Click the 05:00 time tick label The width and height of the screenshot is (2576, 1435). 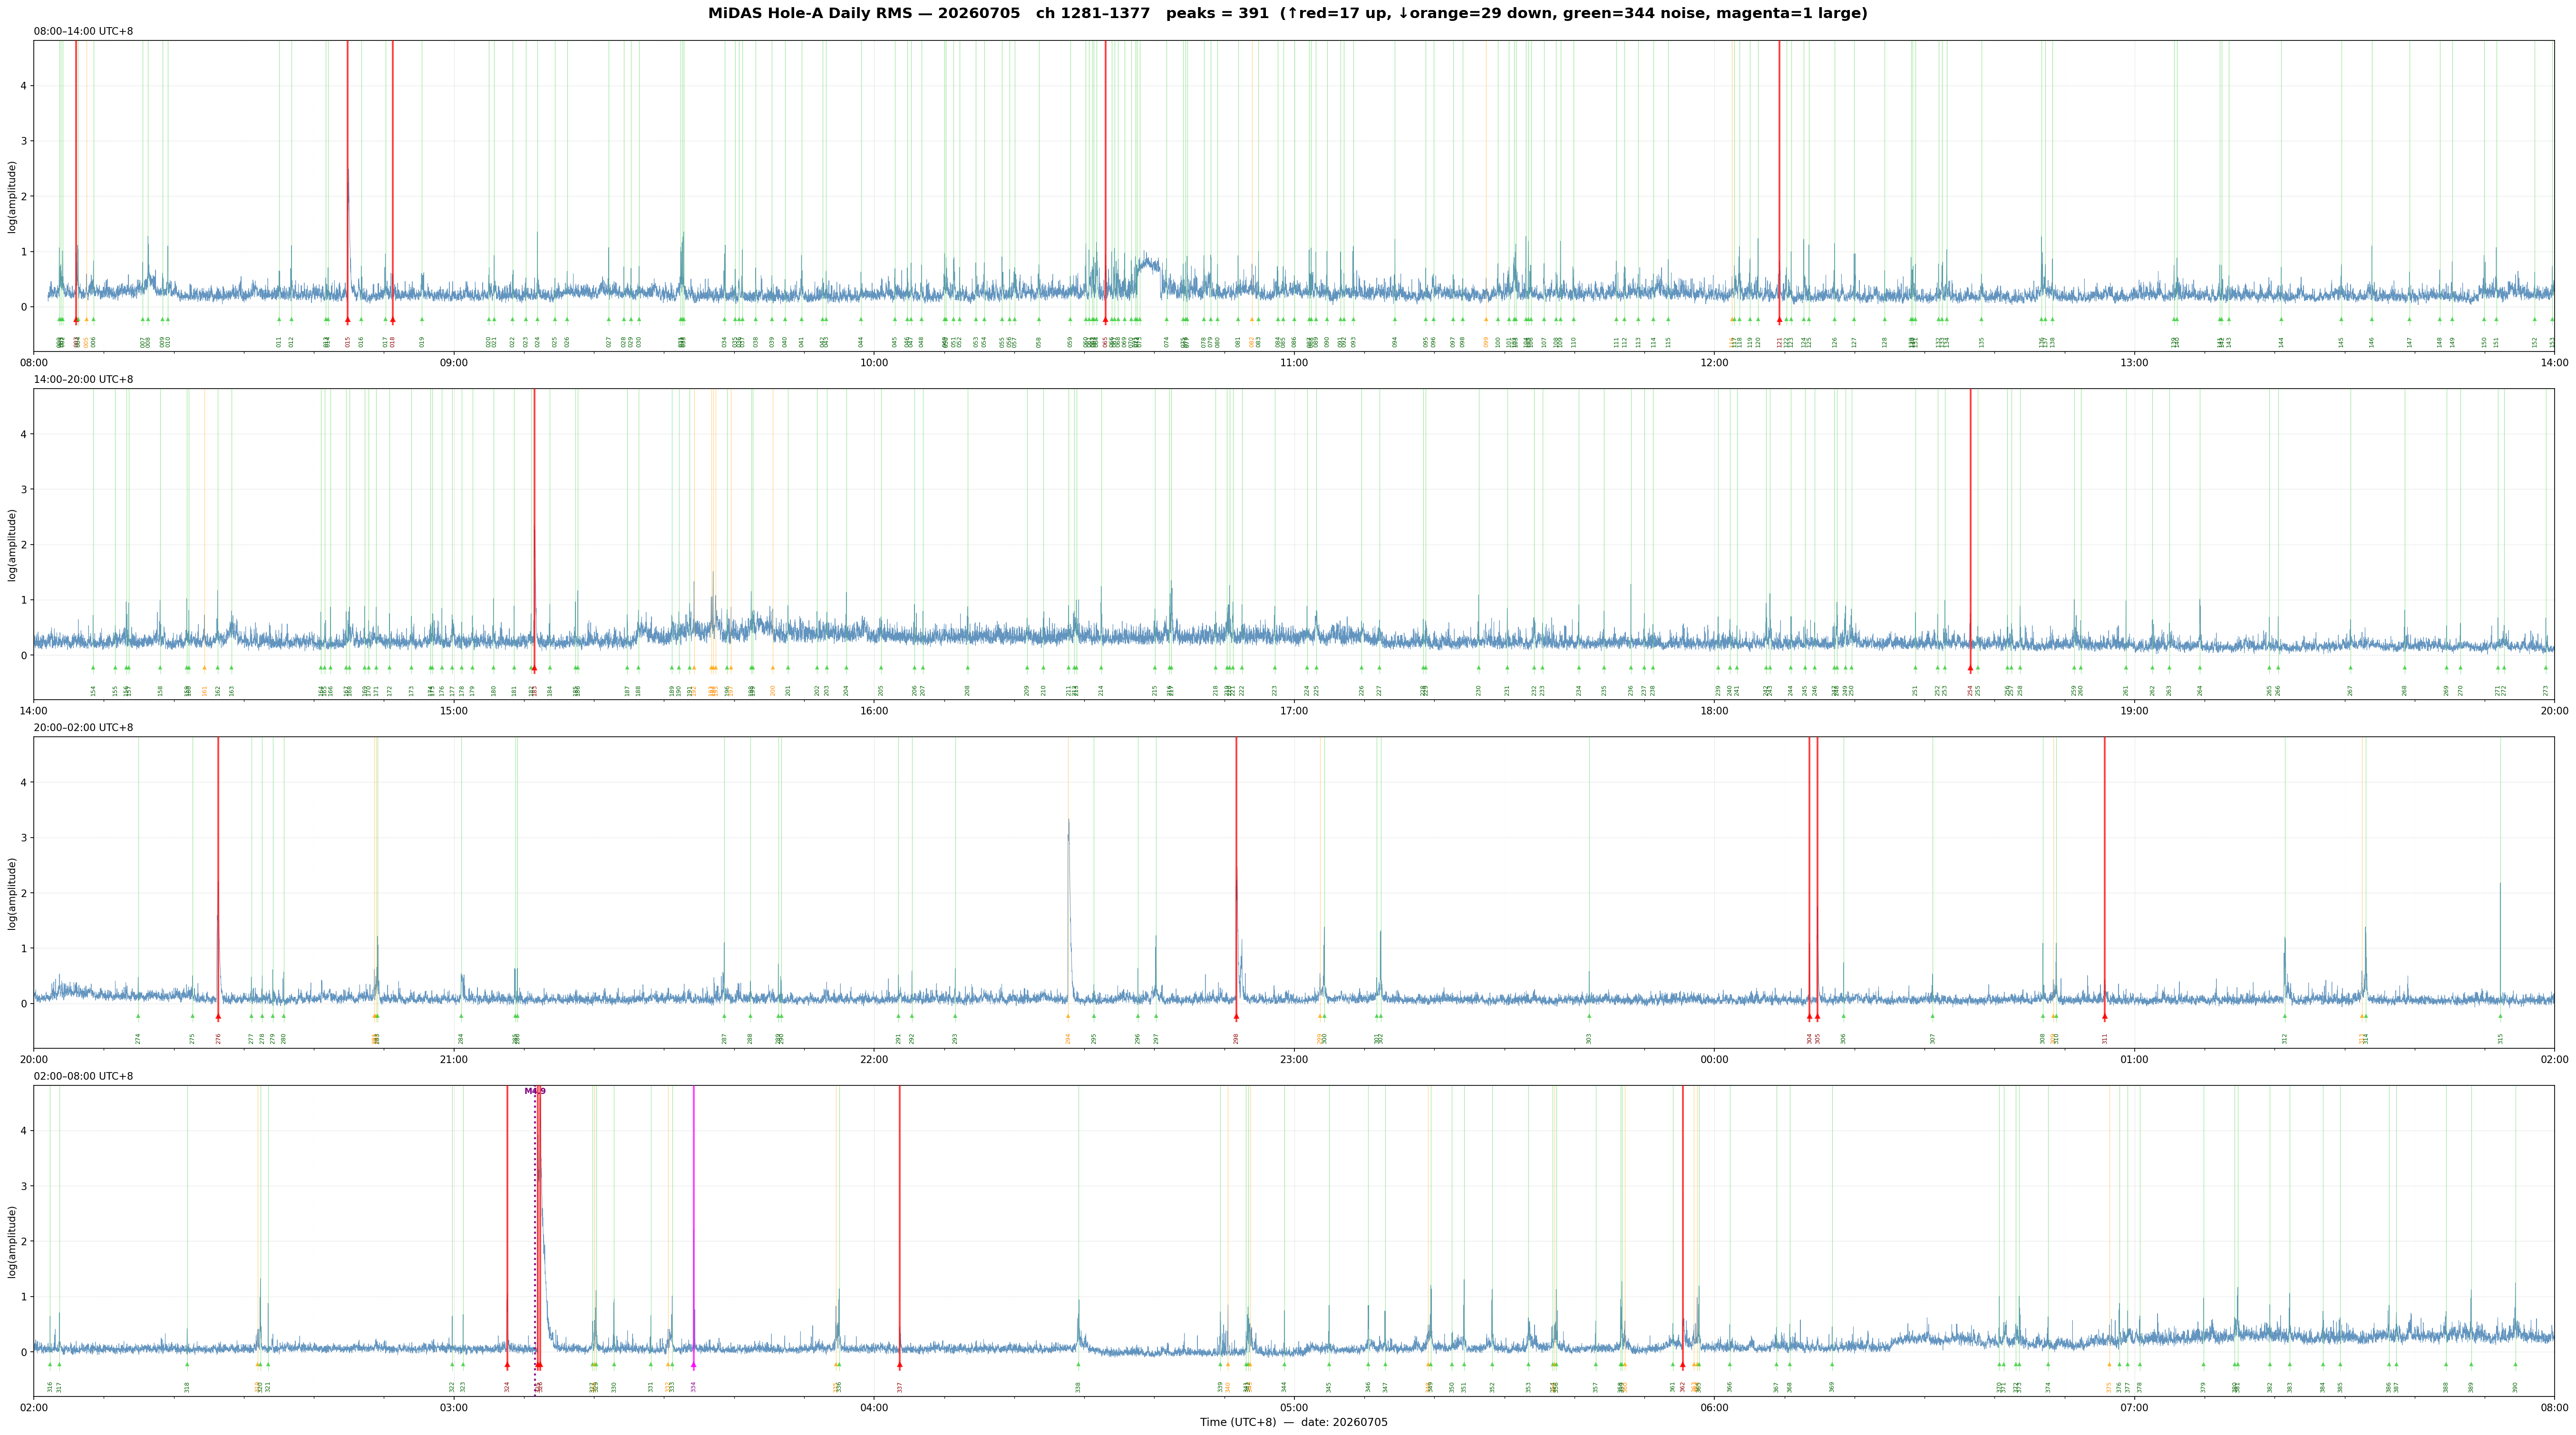click(1294, 1408)
